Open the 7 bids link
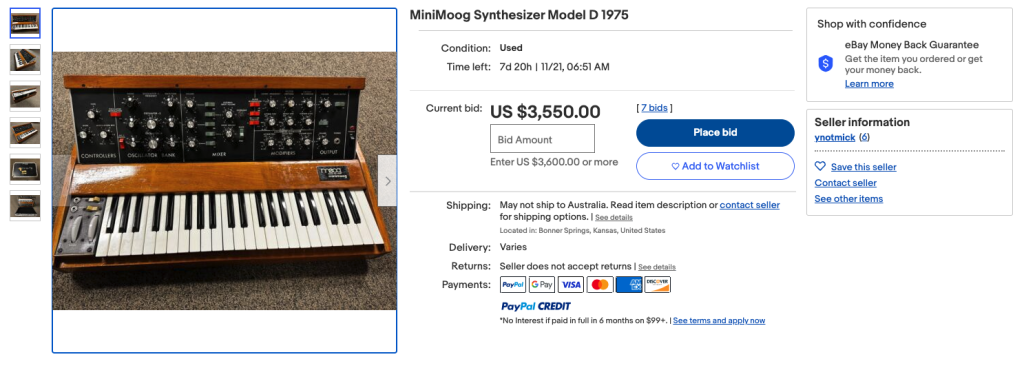Image resolution: width=1024 pixels, height=368 pixels. (654, 108)
